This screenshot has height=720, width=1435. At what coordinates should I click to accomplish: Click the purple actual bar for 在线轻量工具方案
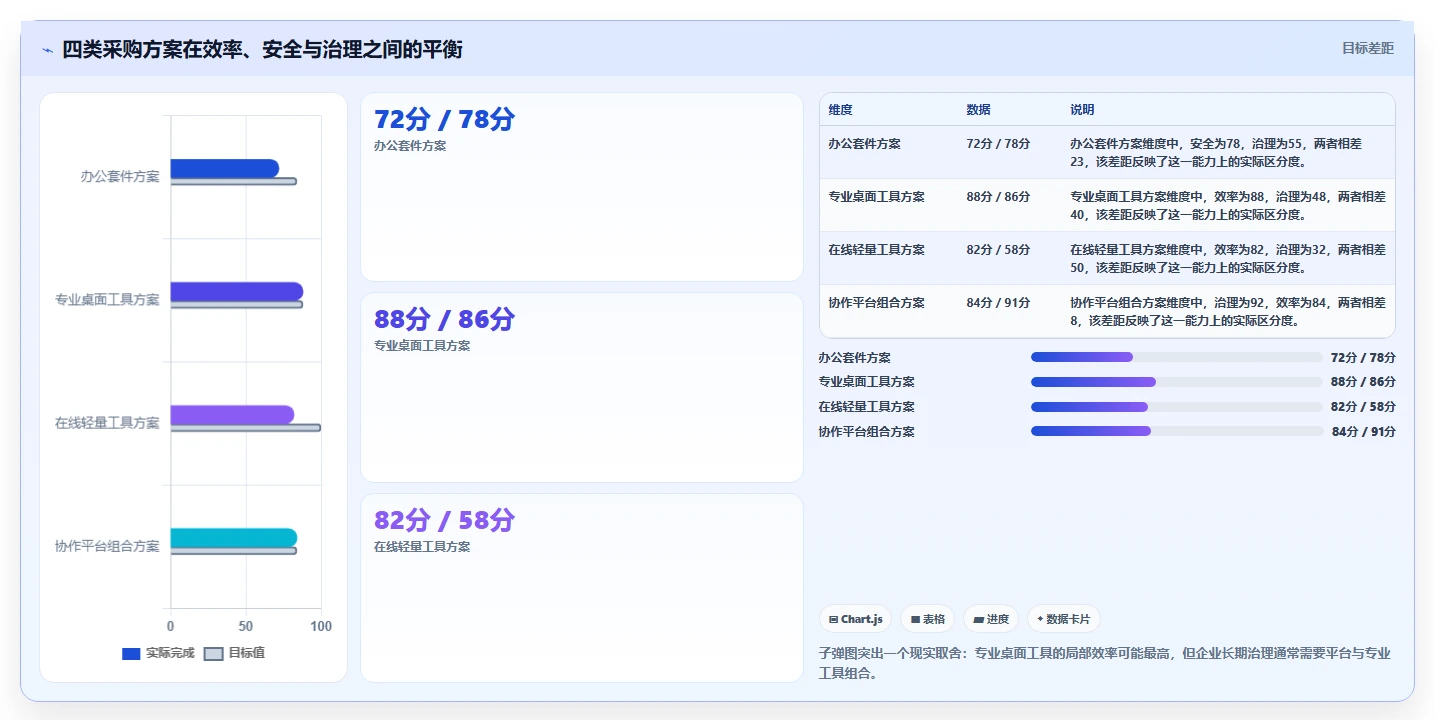click(232, 415)
